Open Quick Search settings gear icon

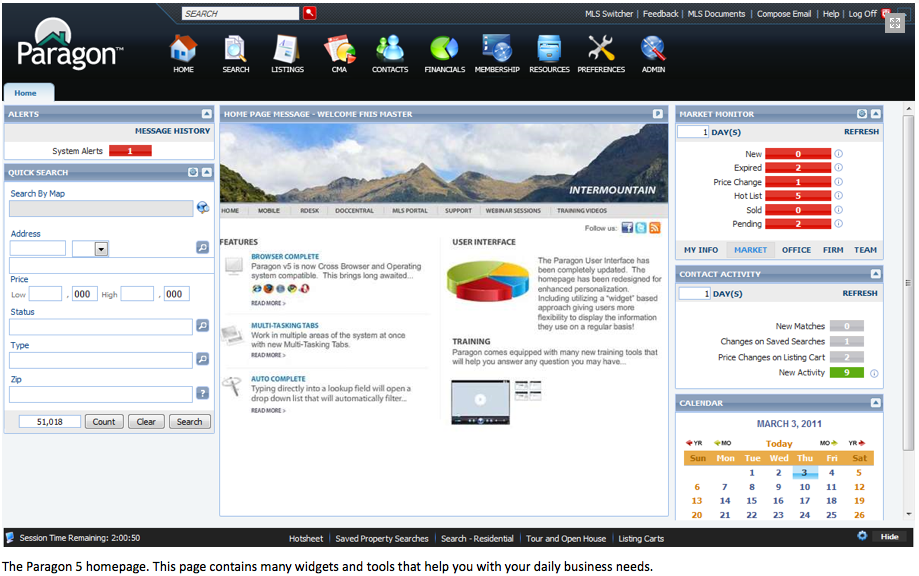pos(193,172)
